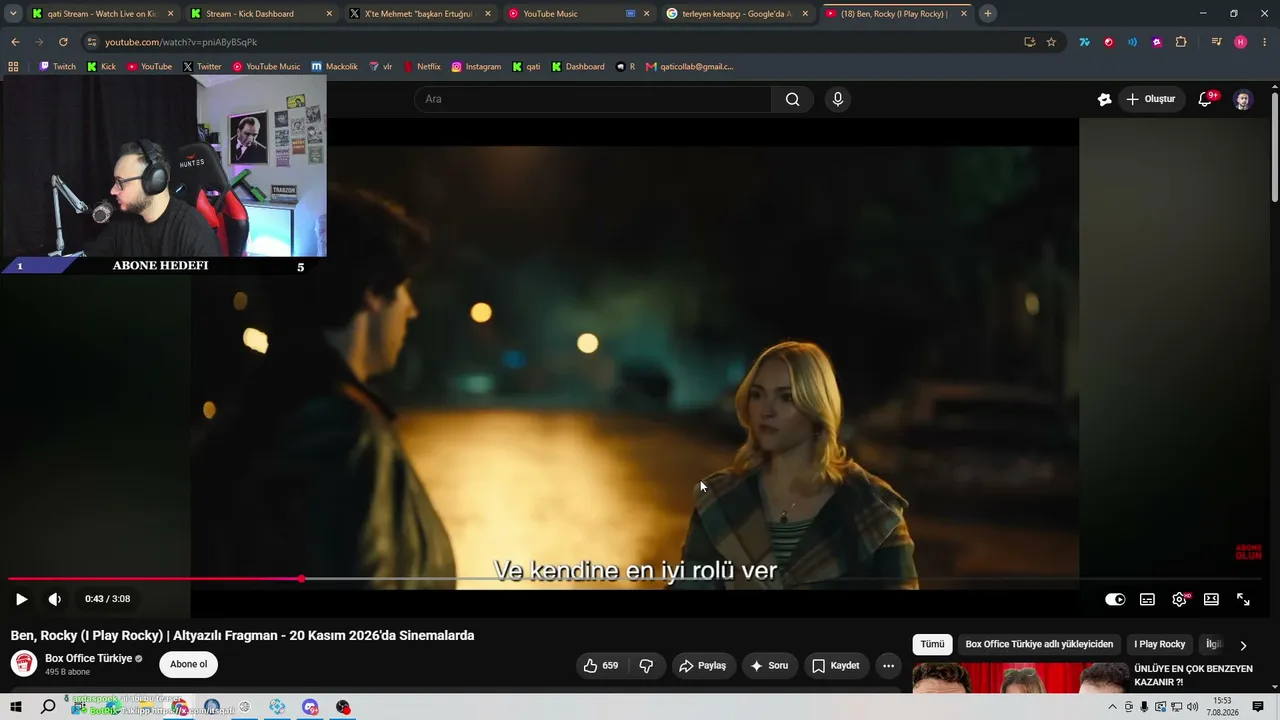Open the Dashboard bookmark
Image resolution: width=1280 pixels, height=720 pixels.
tap(578, 67)
